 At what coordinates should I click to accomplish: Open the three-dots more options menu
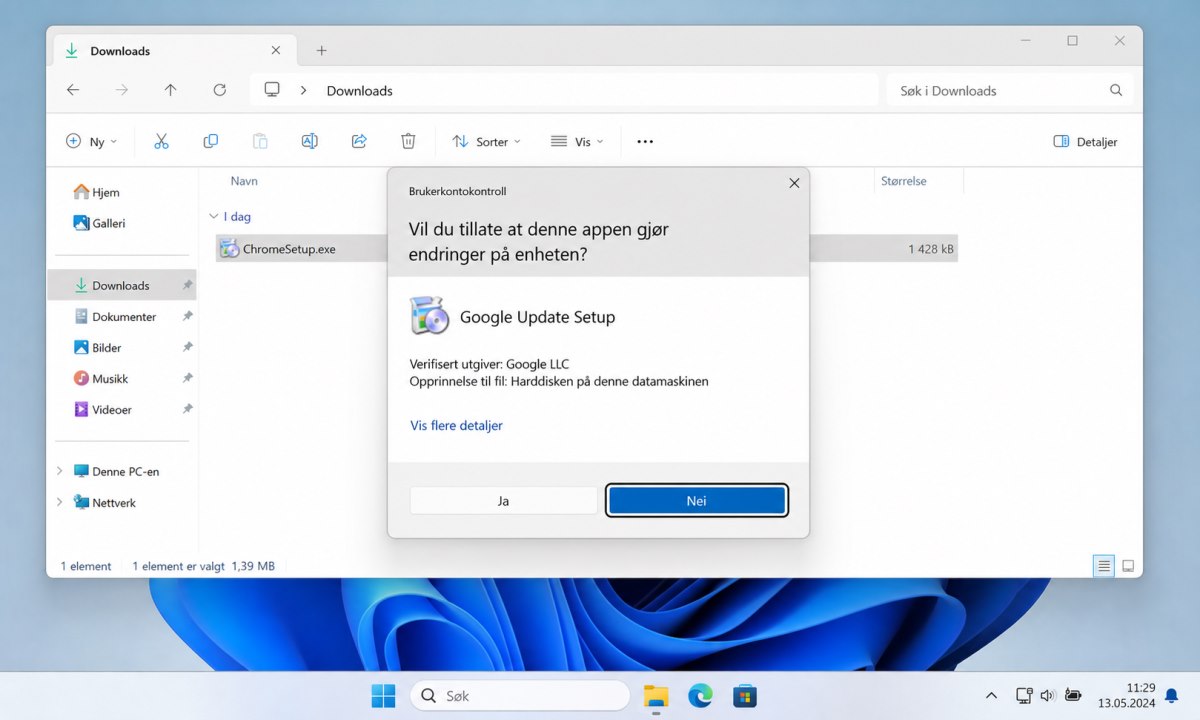[x=645, y=142]
